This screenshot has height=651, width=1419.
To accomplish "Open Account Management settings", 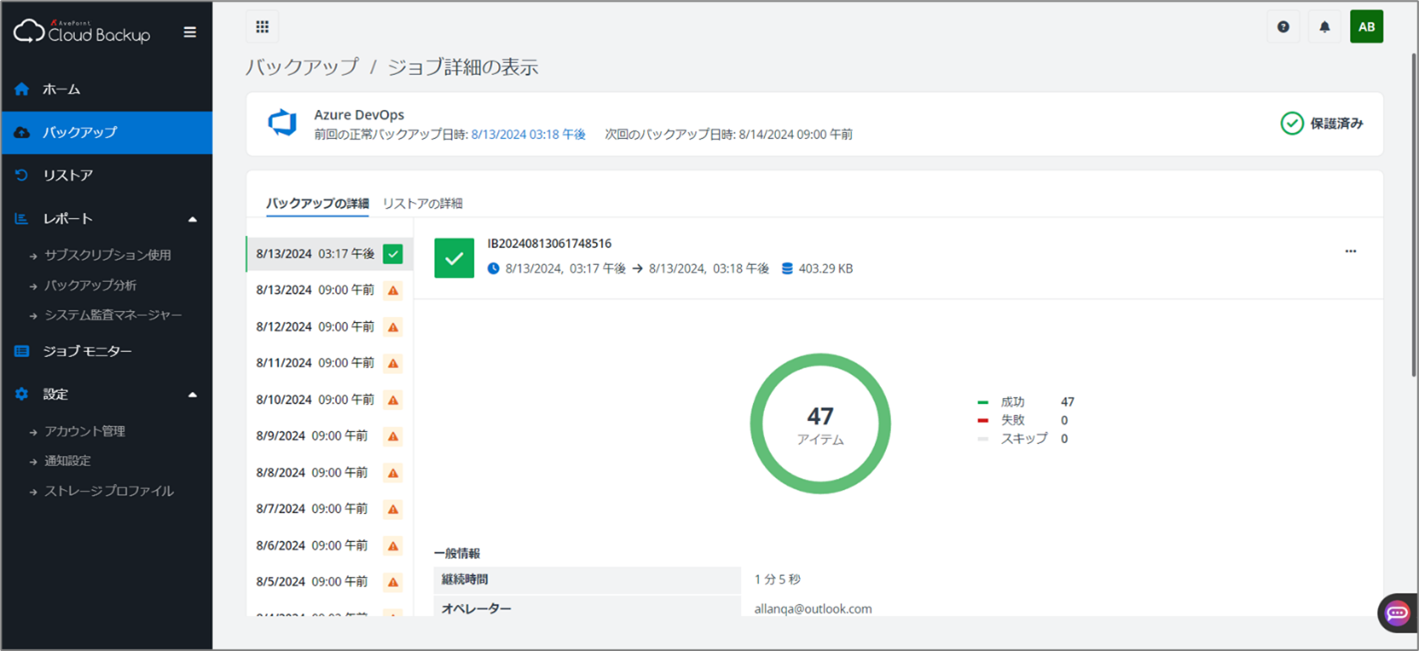I will 85,431.
